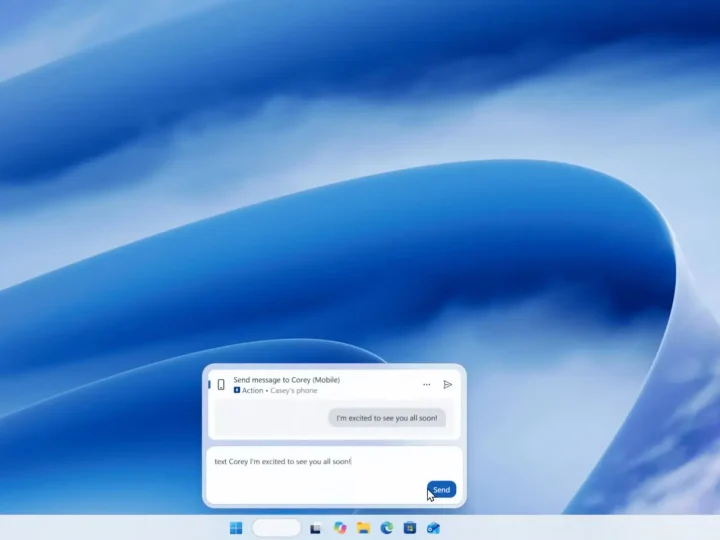The image size is (720, 540).
Task: Open Microsoft Store from the taskbar
Action: pos(410,528)
